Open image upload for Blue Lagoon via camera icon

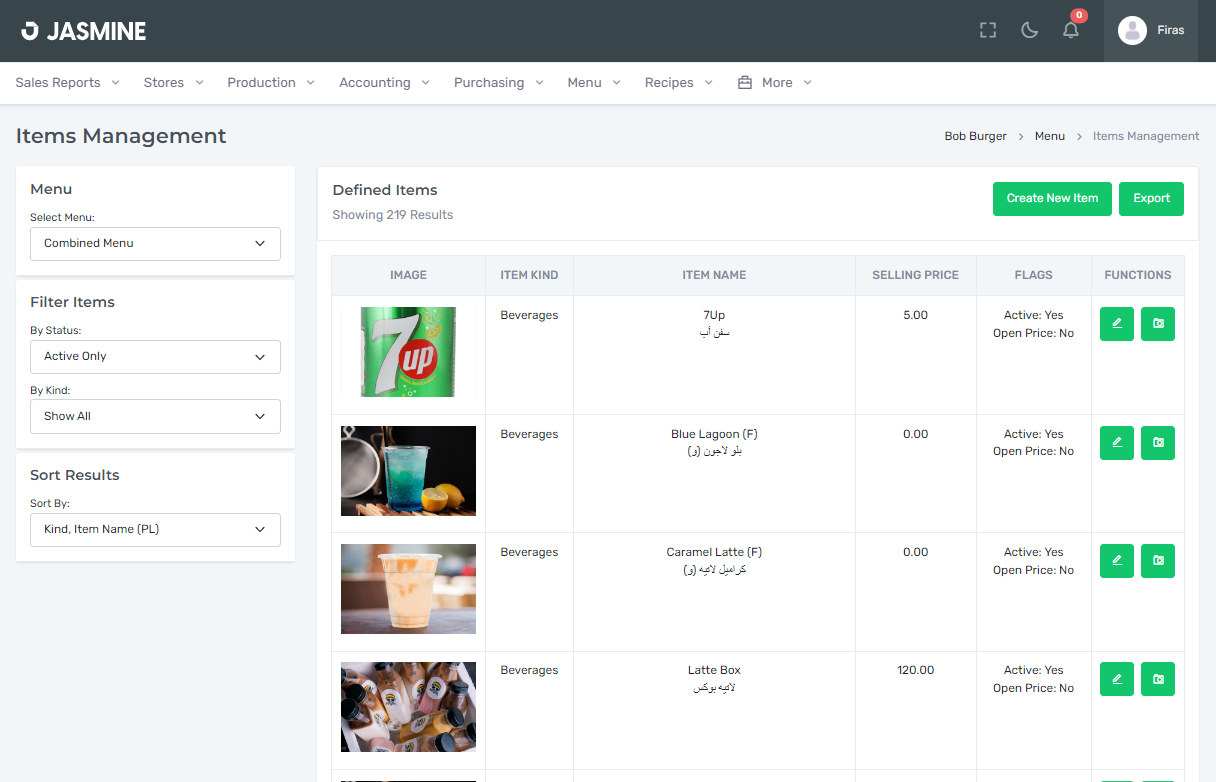click(1157, 442)
